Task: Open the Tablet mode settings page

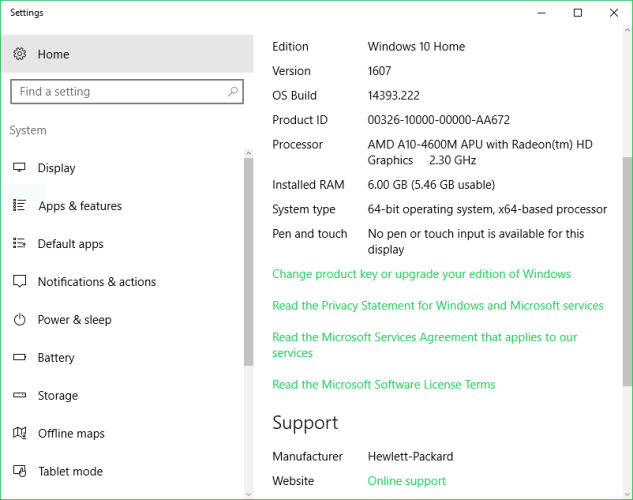Action: point(70,472)
